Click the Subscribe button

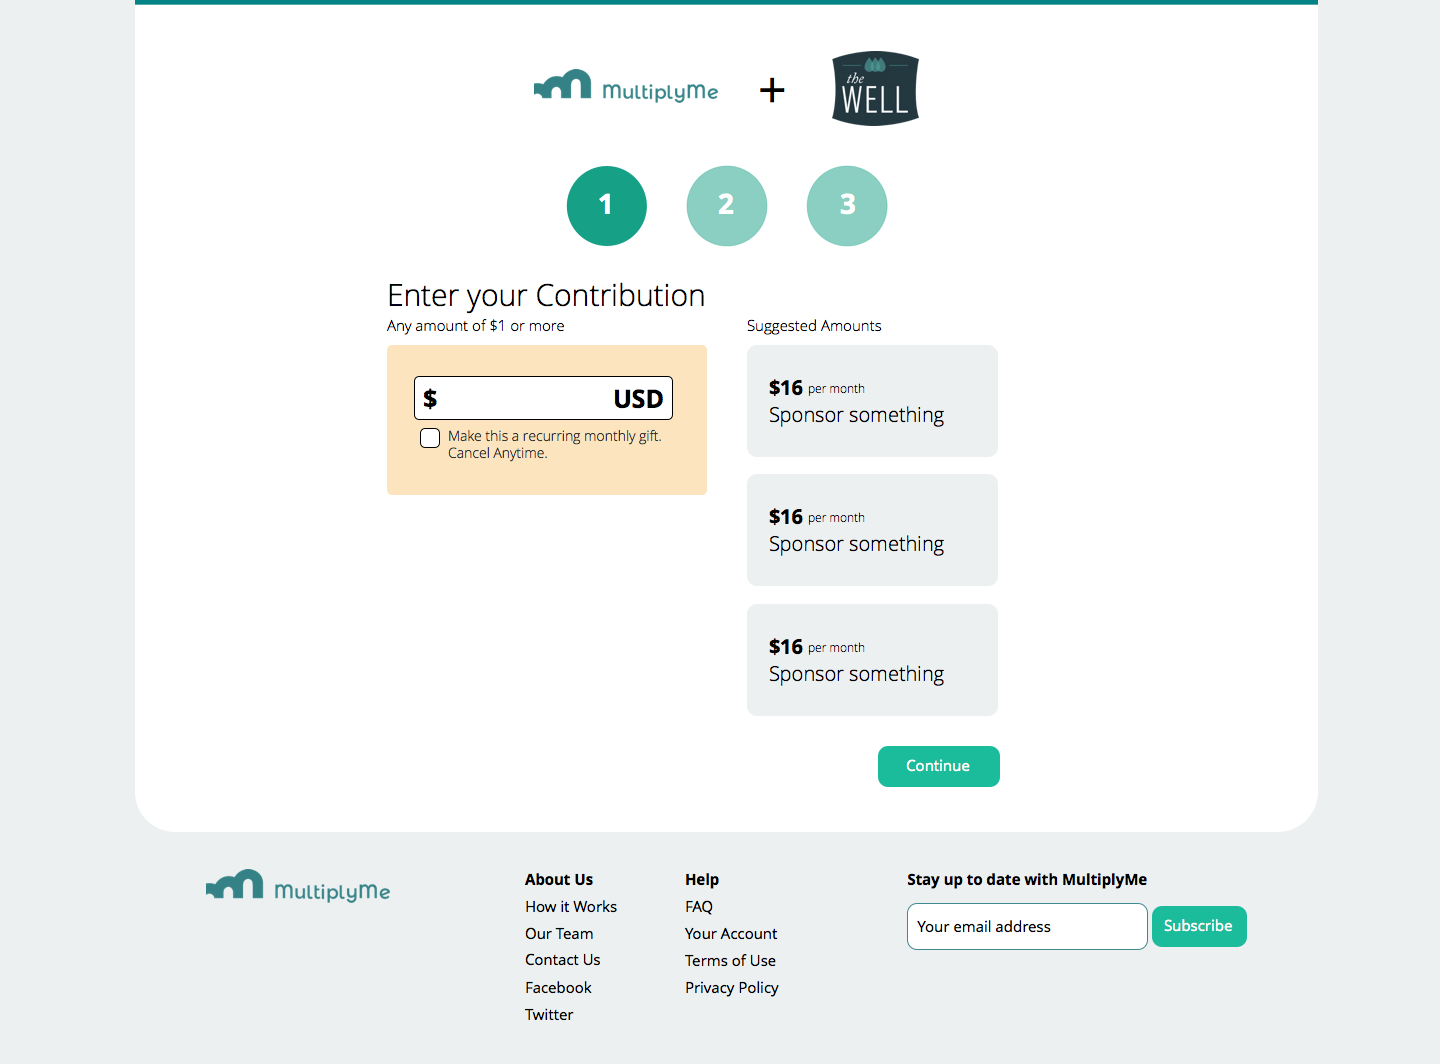[1199, 926]
